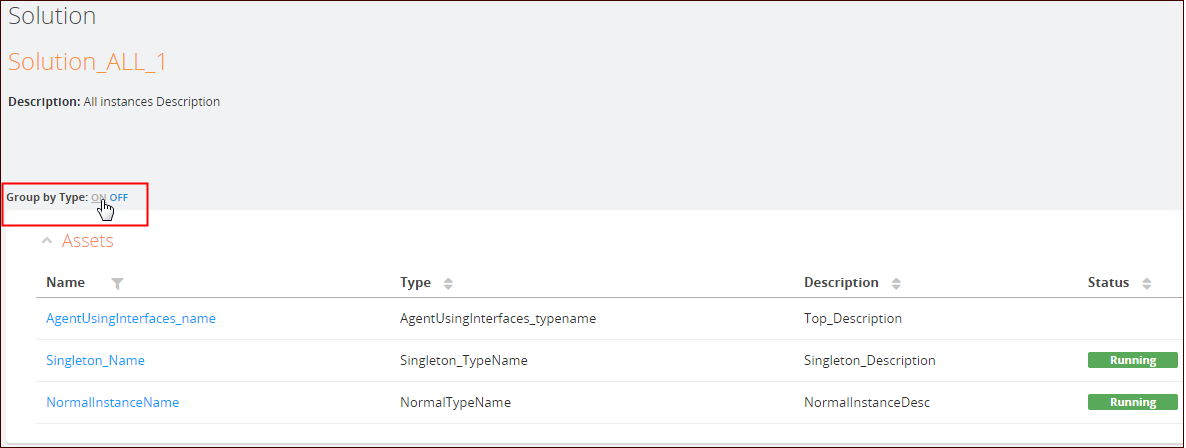Open the AgentUsingInterfaces_name asset link

(131, 318)
